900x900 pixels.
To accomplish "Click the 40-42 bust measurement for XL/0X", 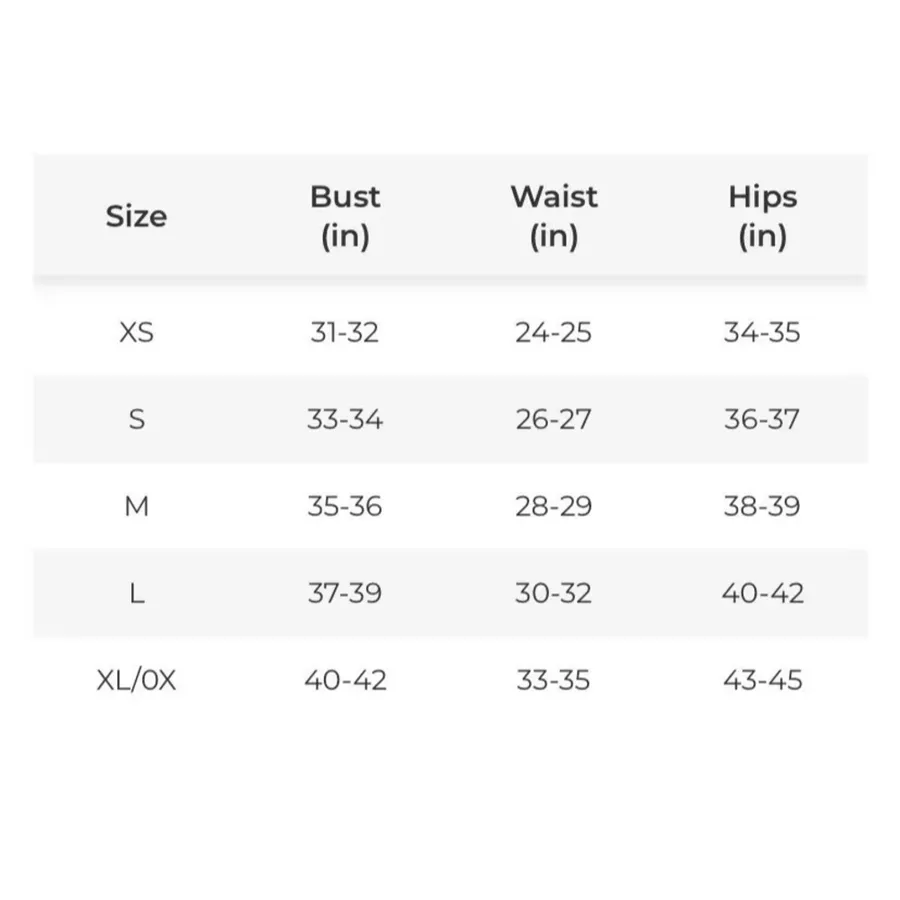I will pos(345,681).
